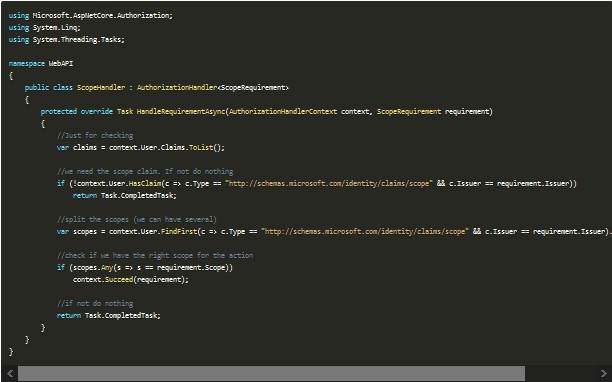Click the ScopeHandler class name
612x382 pixels.
(x=101, y=87)
